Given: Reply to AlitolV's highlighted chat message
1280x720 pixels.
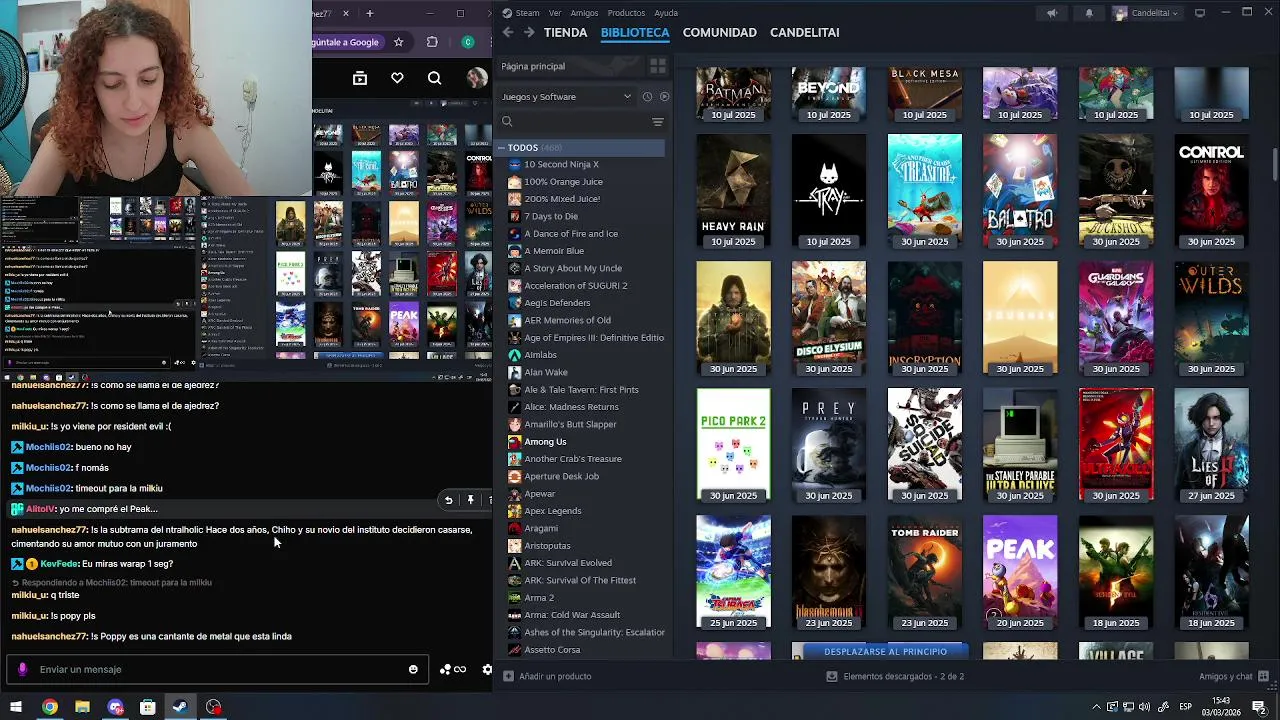Looking at the screenshot, I should pyautogui.click(x=449, y=500).
